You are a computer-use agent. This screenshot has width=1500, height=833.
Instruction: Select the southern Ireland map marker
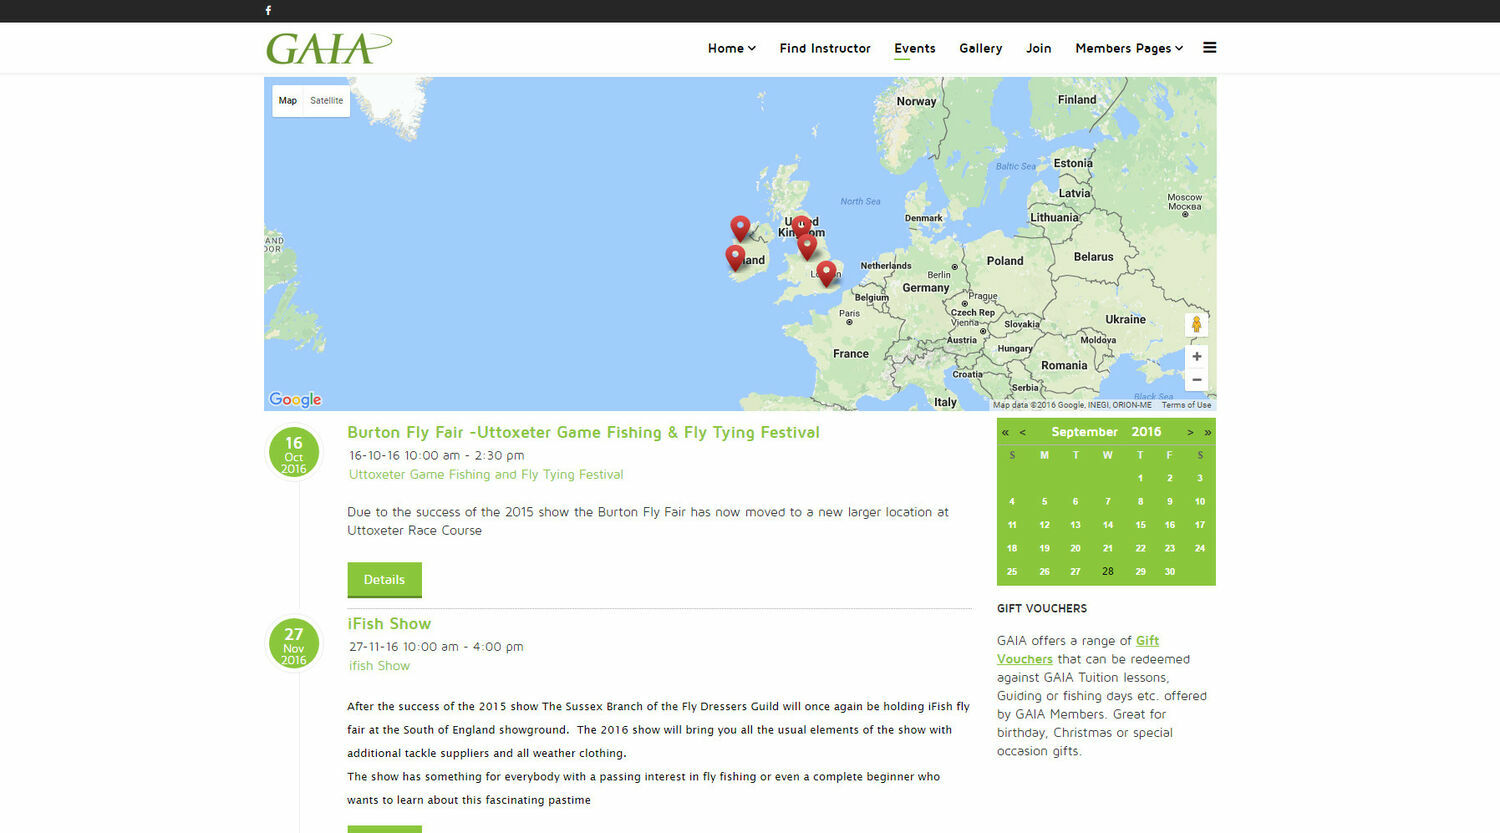pos(735,258)
